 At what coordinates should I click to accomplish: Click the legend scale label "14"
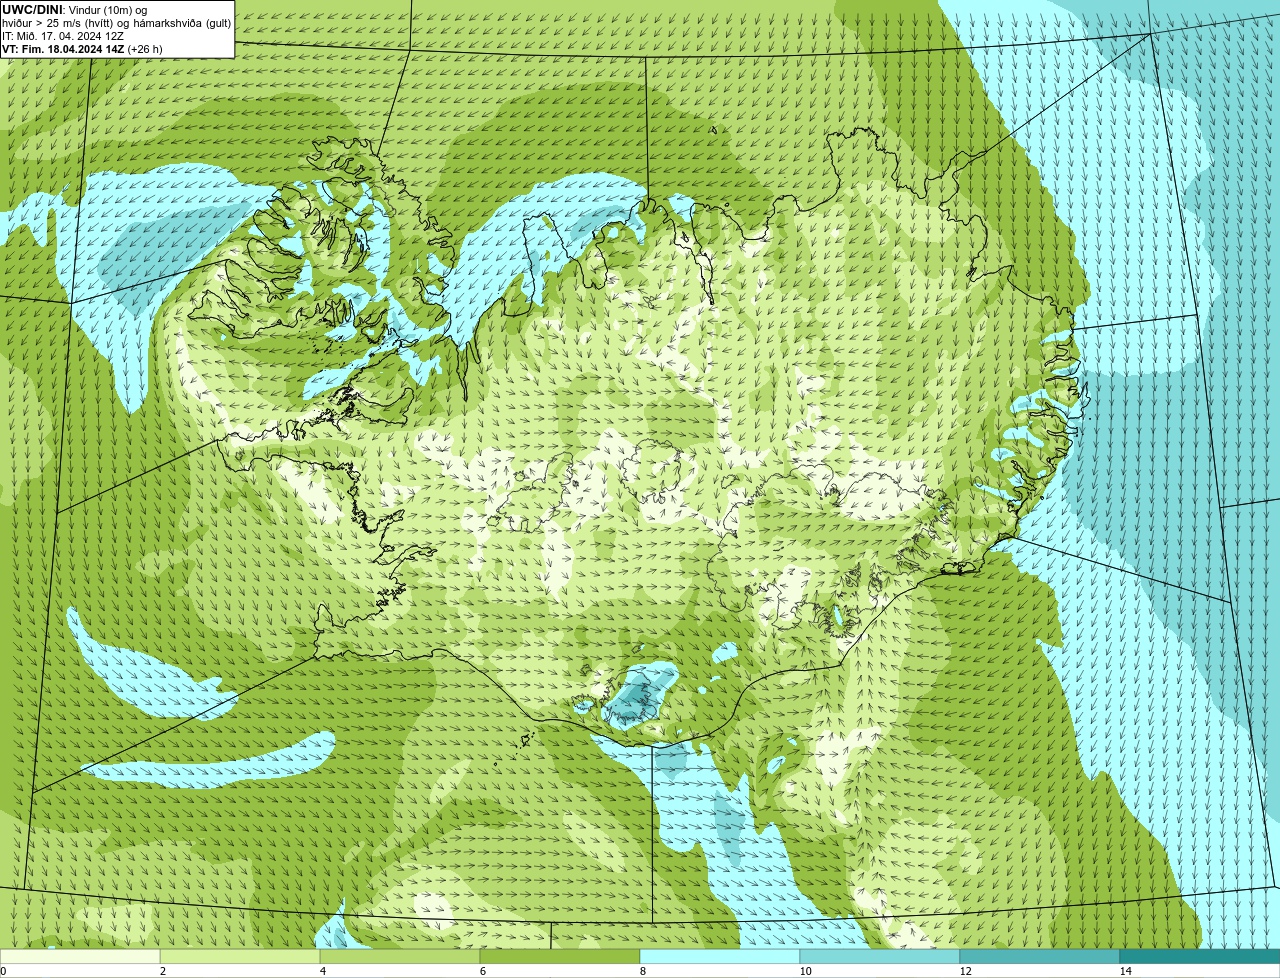pos(1125,971)
